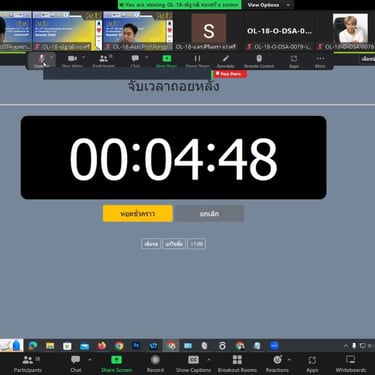Click the Remote Control mouse icon
The image size is (375, 375).
[259, 61]
